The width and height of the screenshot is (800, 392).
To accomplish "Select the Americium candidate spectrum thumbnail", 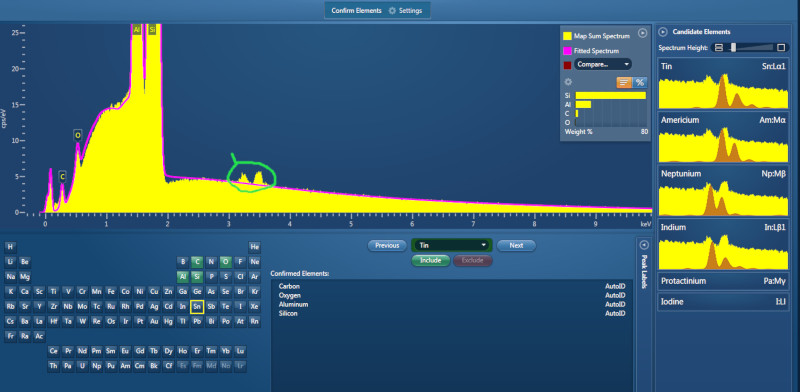I will click(x=723, y=138).
